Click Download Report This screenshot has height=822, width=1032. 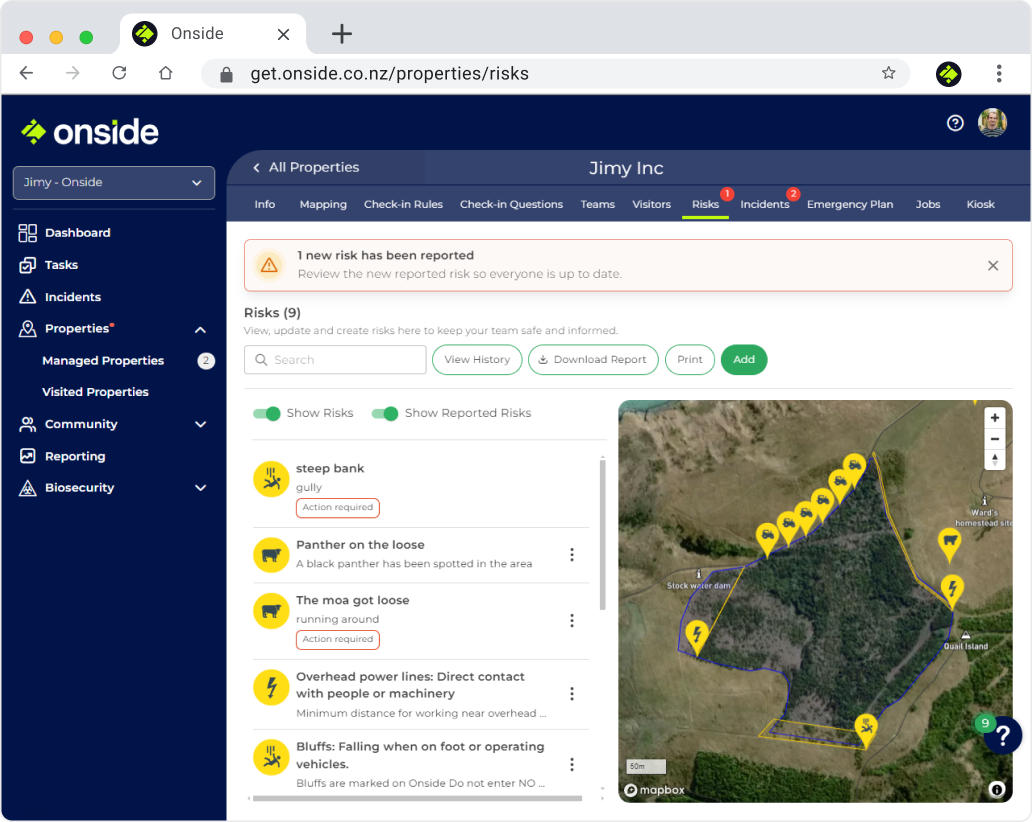point(593,360)
